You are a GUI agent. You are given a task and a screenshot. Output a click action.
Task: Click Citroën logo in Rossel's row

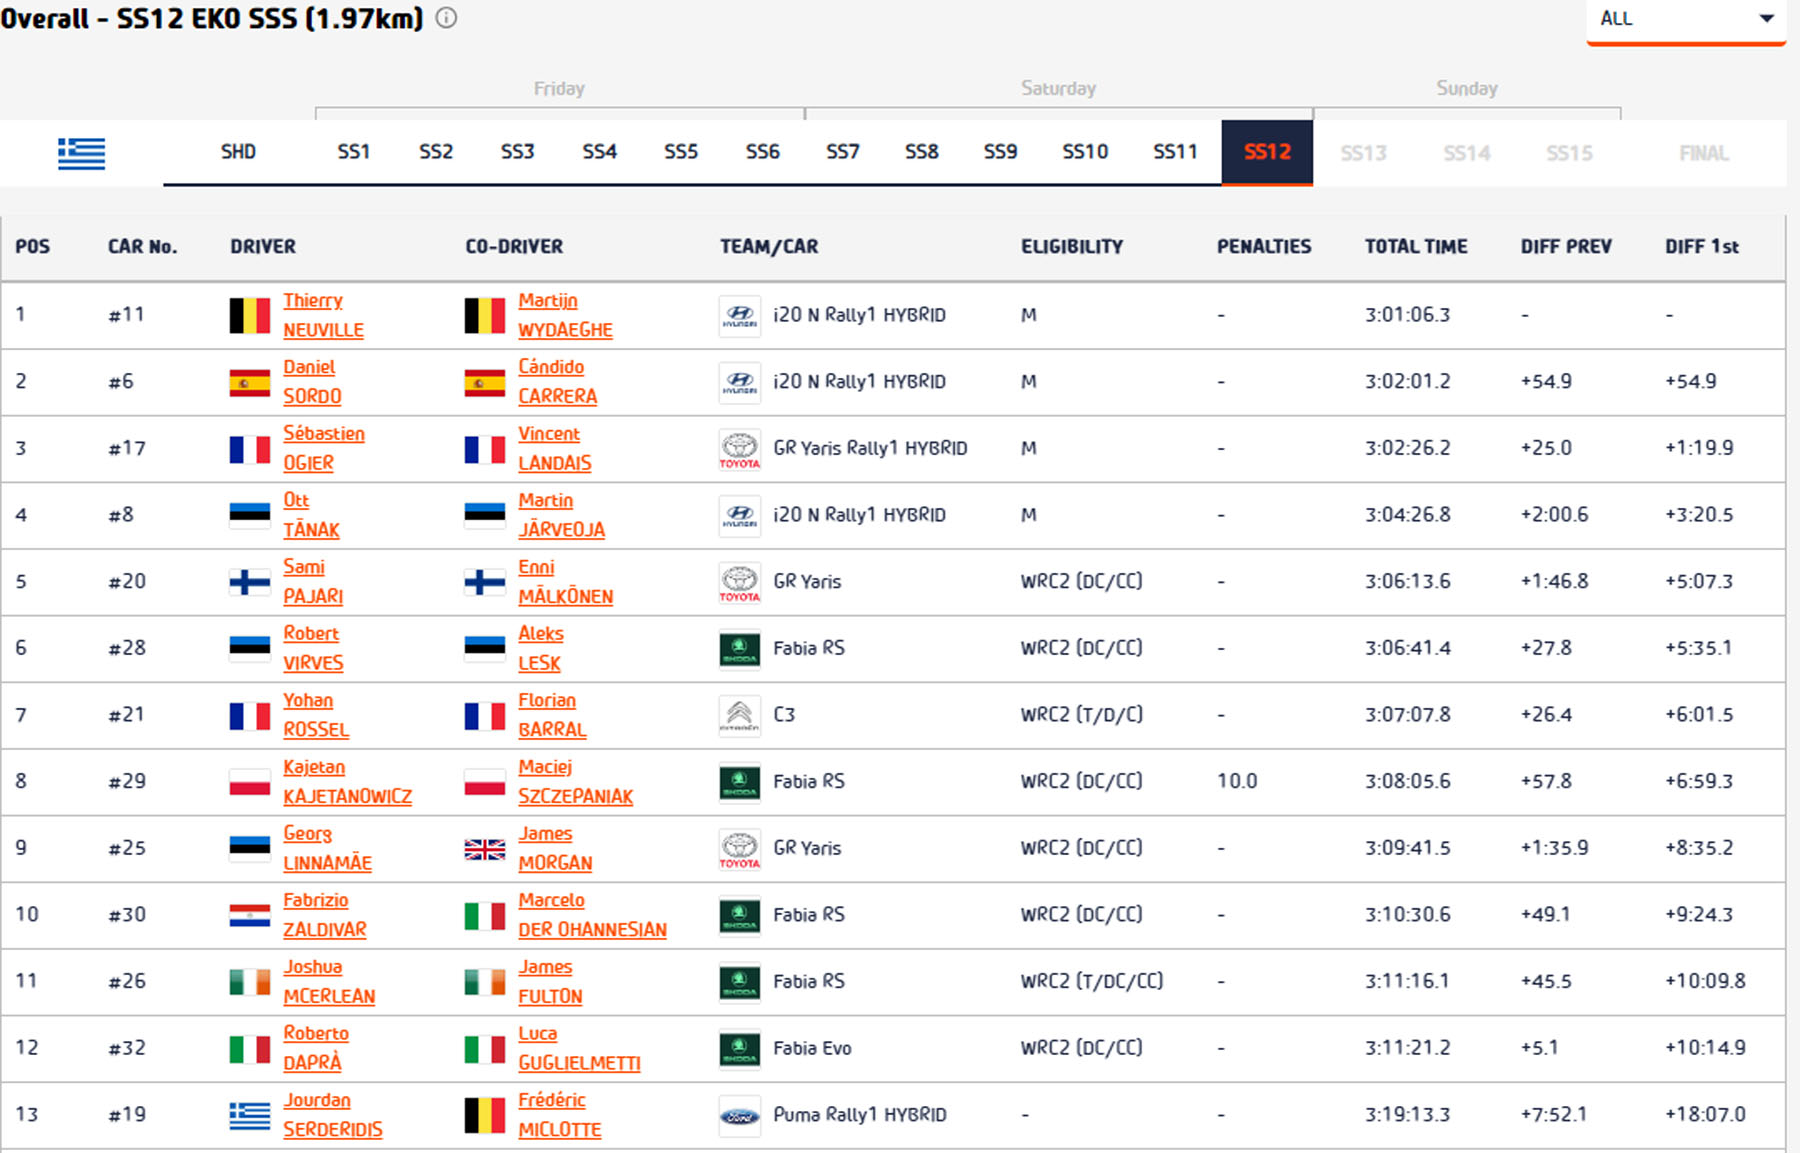[740, 715]
